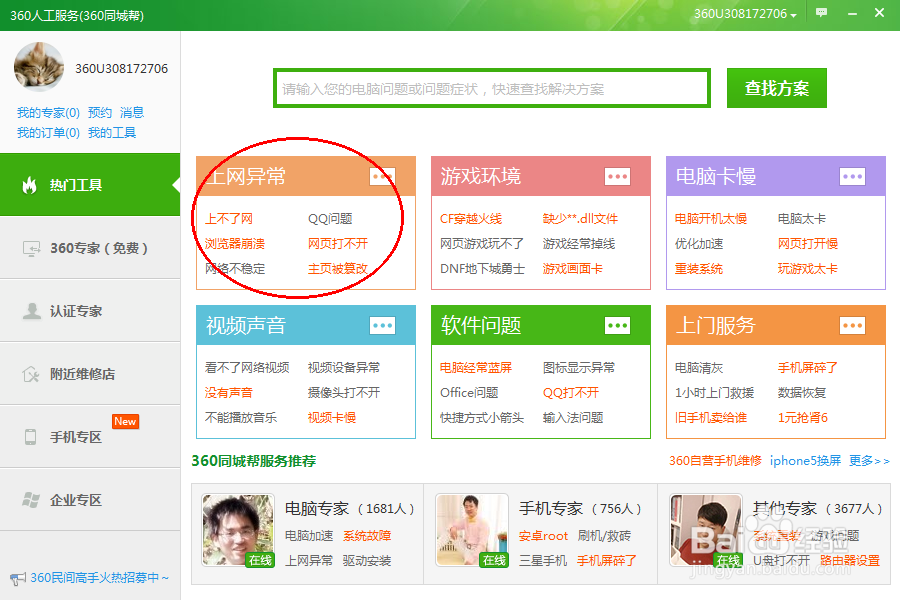Open the 电脑开机太慢 issue link

coord(711,219)
